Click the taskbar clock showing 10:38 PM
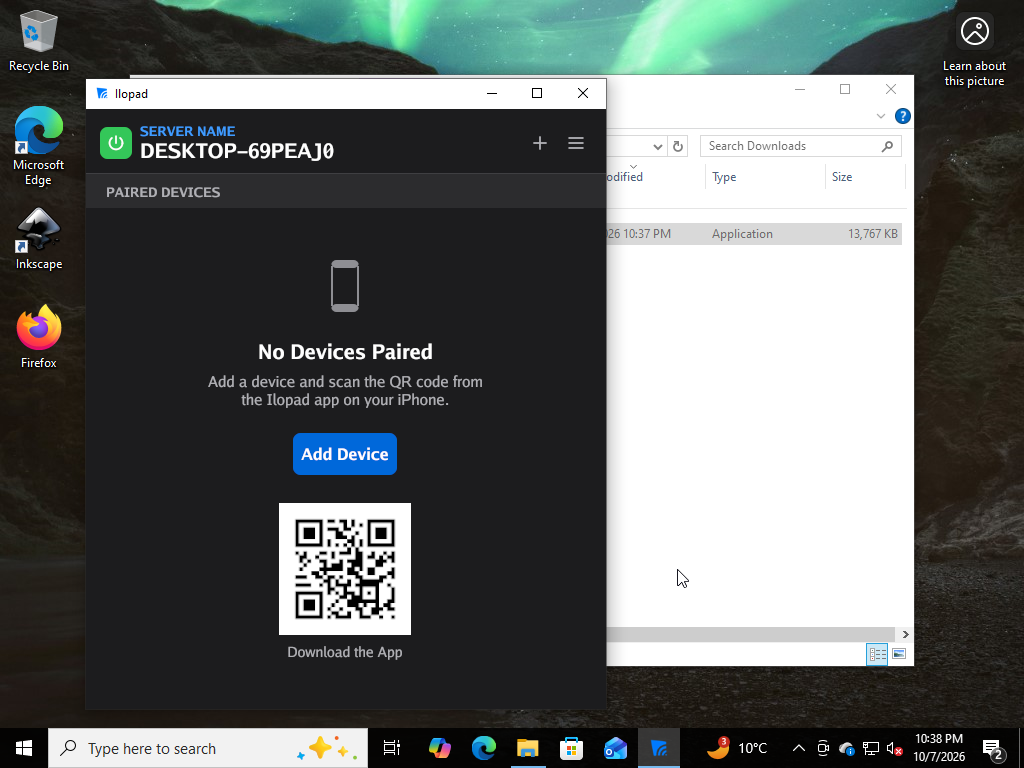This screenshot has height=768, width=1024. click(x=939, y=748)
